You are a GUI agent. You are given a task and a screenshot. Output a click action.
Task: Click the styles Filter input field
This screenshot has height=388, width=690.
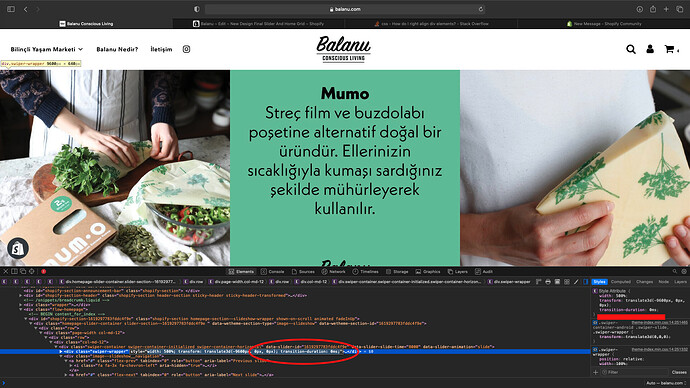click(x=634, y=372)
